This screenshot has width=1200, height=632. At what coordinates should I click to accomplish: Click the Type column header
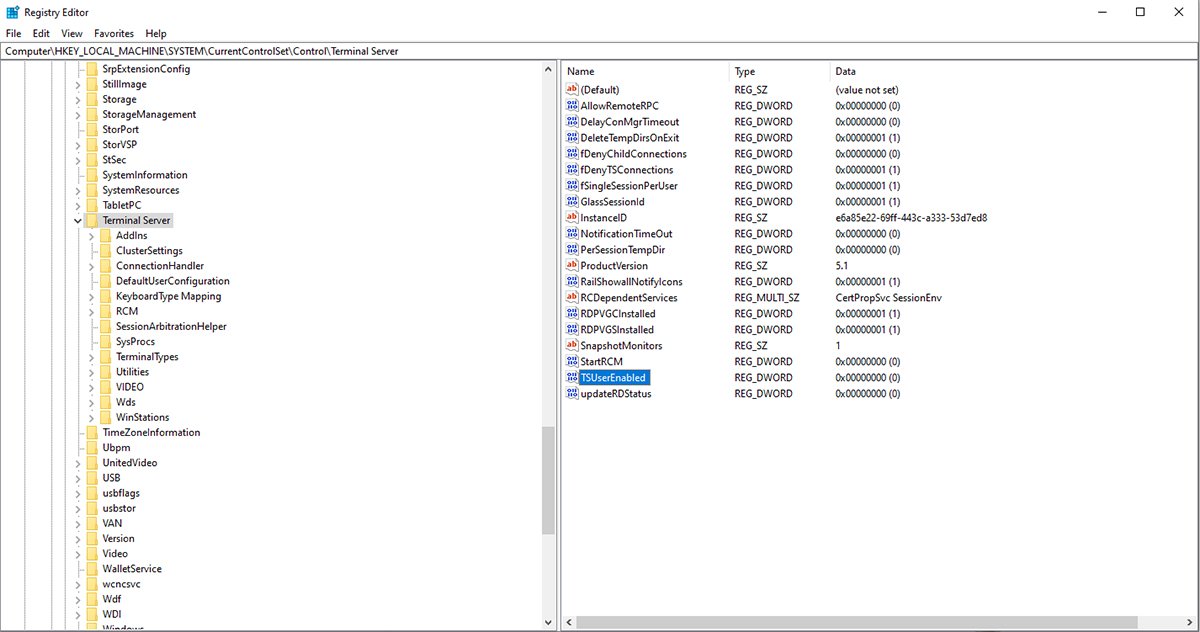[778, 72]
